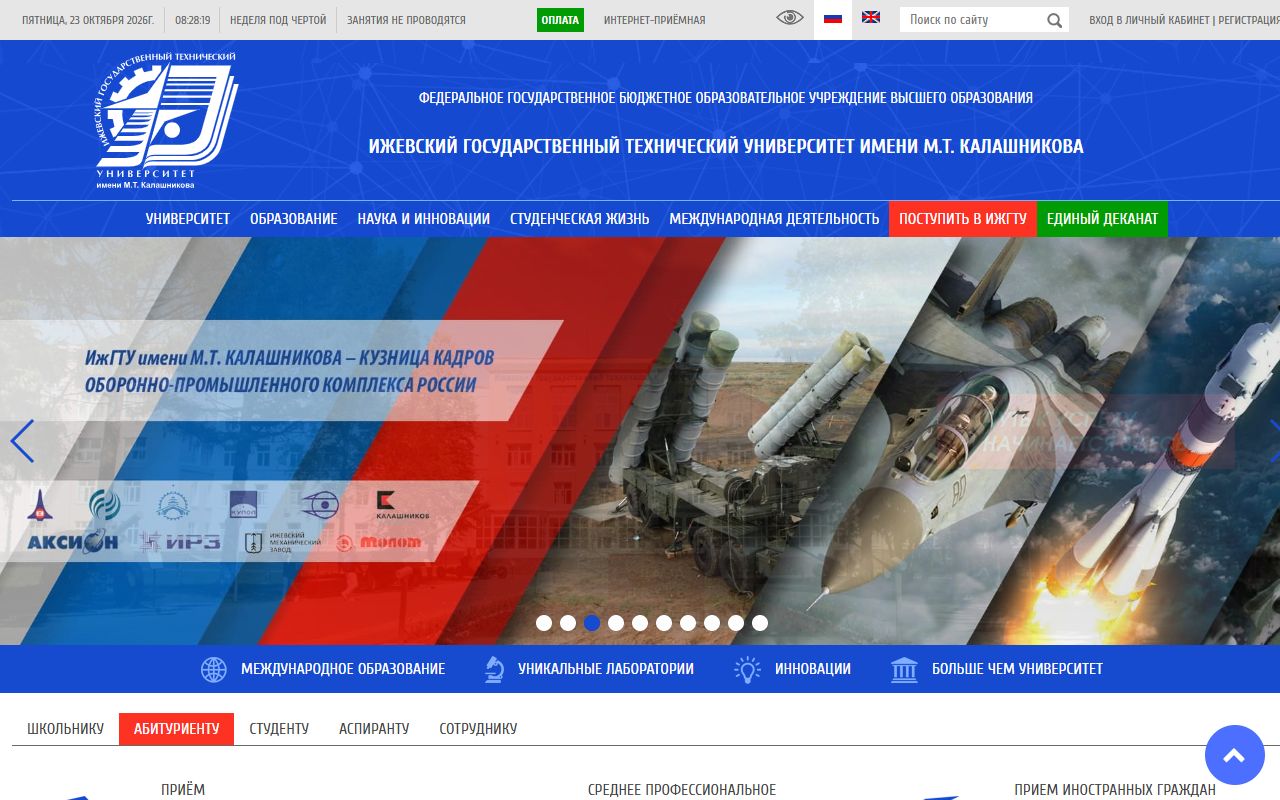Viewport: 1280px width, 800px height.
Task: Click the ИРЗ partner logo
Action: coord(181,542)
